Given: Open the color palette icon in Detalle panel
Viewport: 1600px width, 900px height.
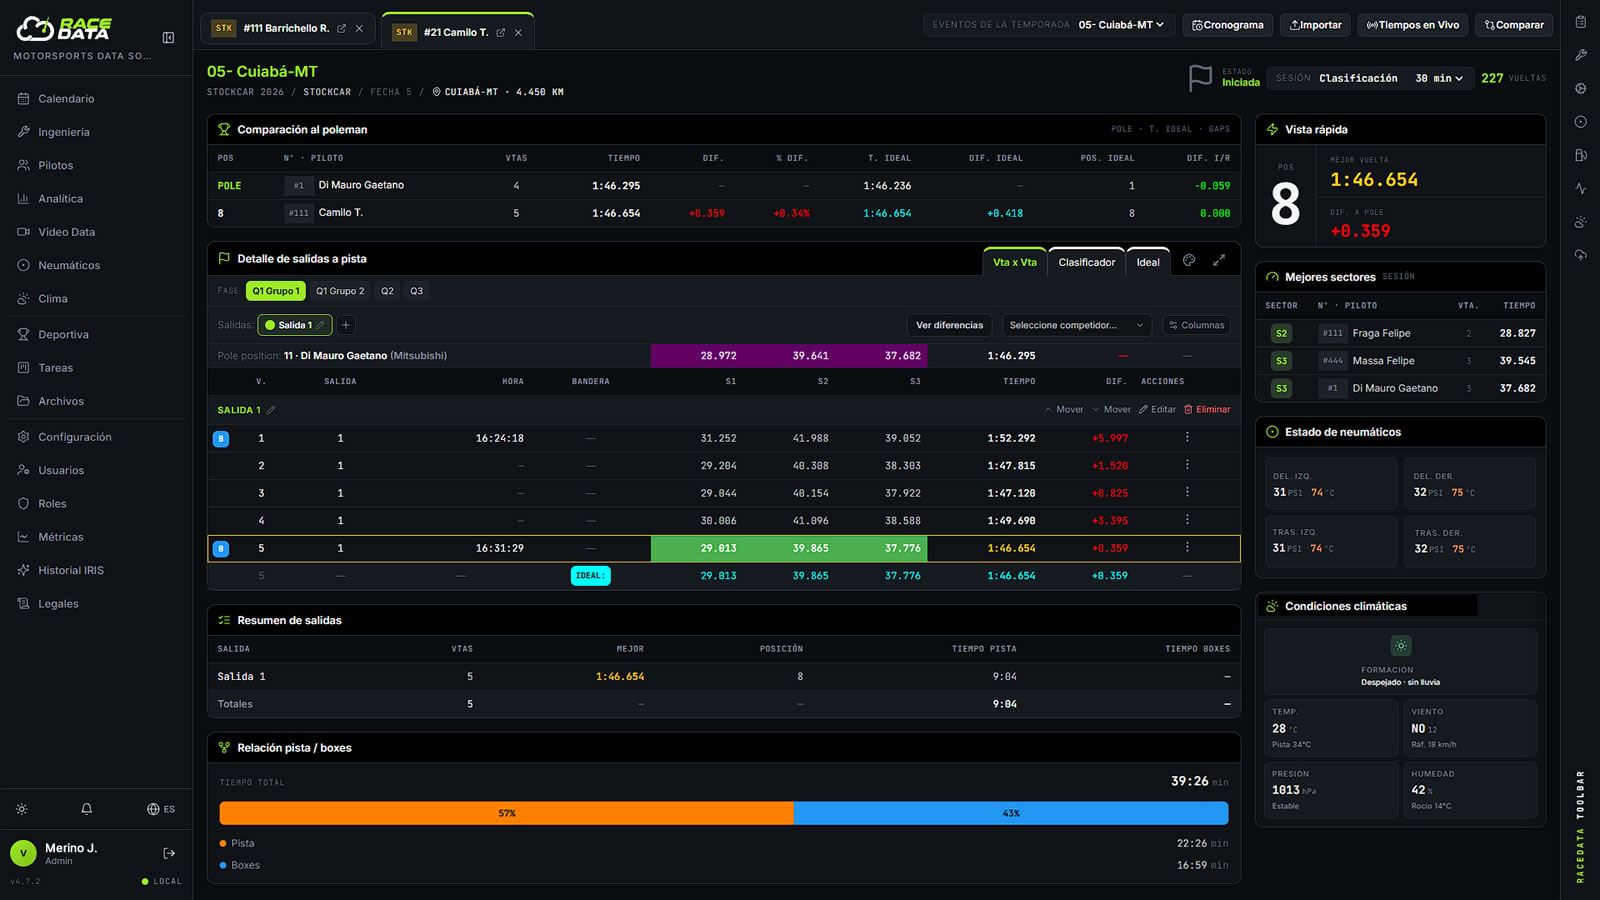Looking at the screenshot, I should point(1189,260).
